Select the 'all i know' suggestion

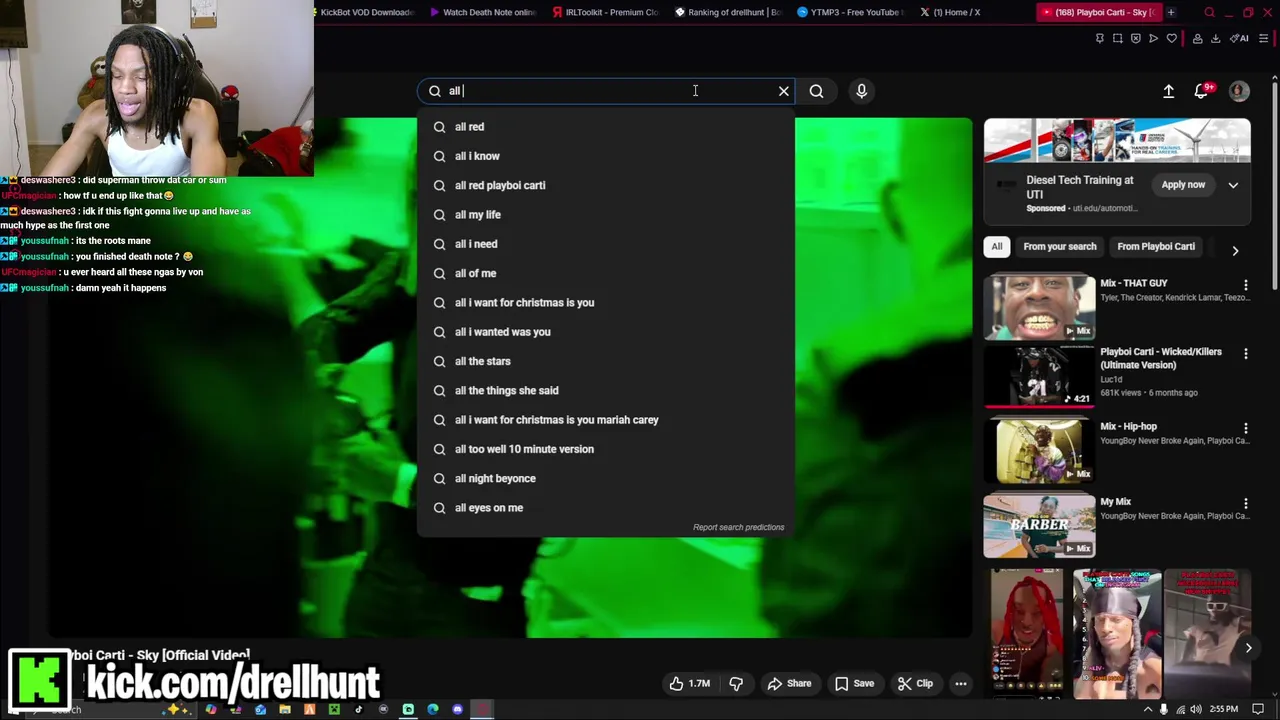[606, 156]
